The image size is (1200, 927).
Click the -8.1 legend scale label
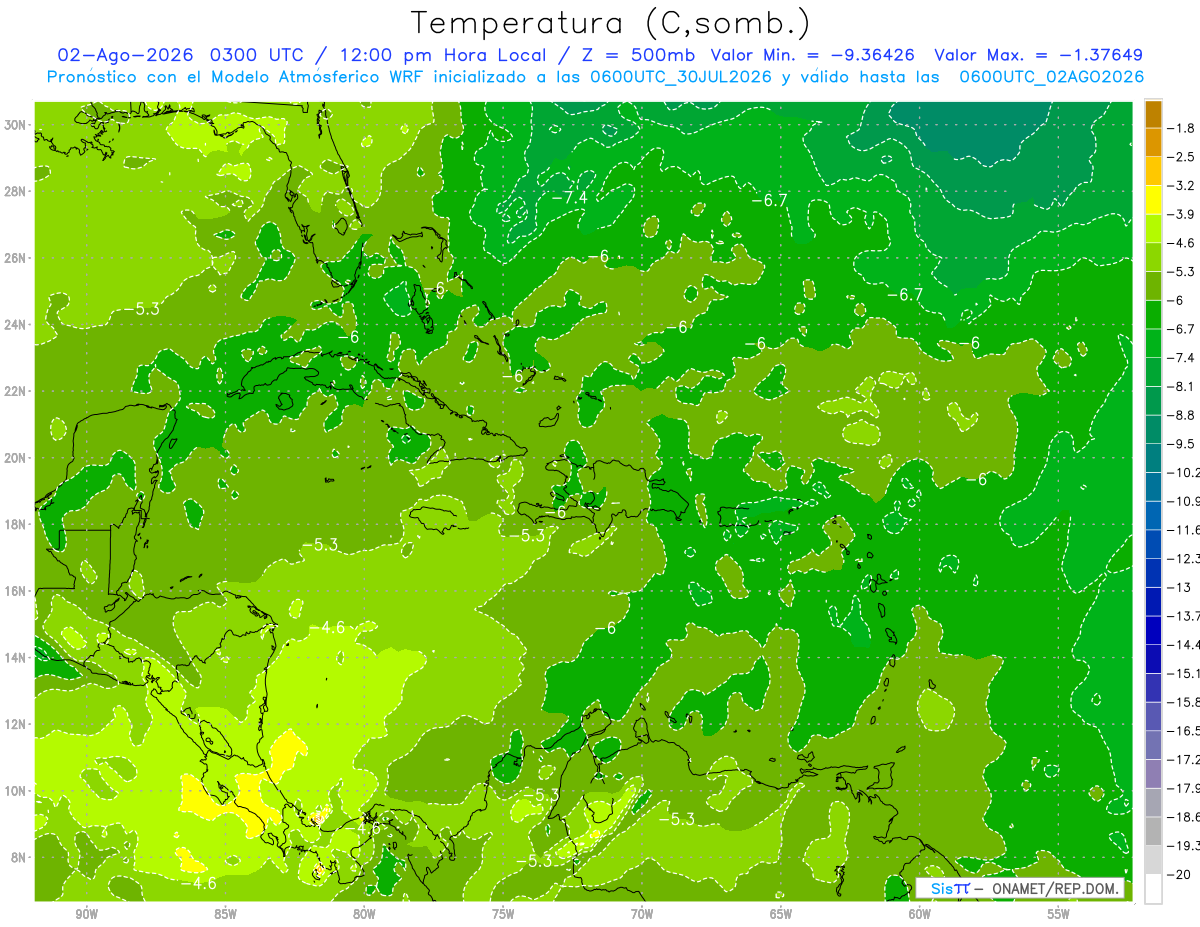1181,386
